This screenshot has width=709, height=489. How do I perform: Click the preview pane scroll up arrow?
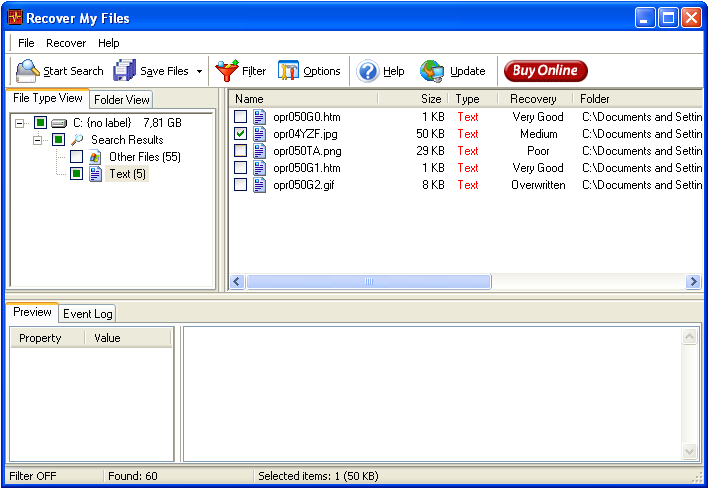(690, 337)
